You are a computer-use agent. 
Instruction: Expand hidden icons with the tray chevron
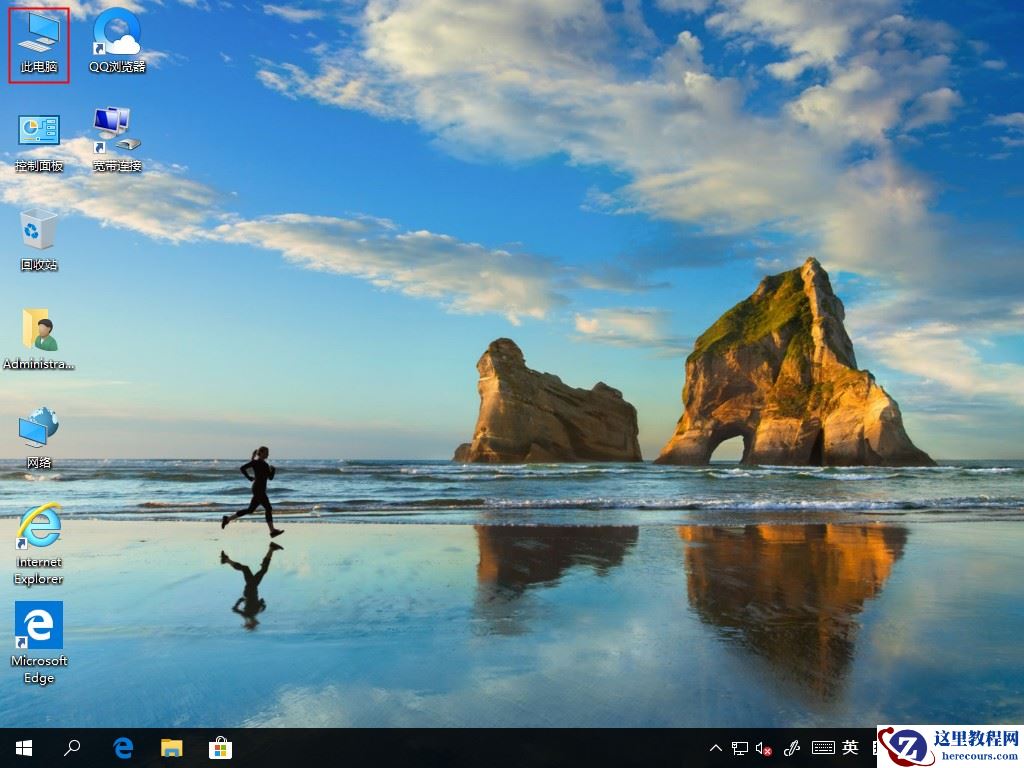(x=715, y=747)
